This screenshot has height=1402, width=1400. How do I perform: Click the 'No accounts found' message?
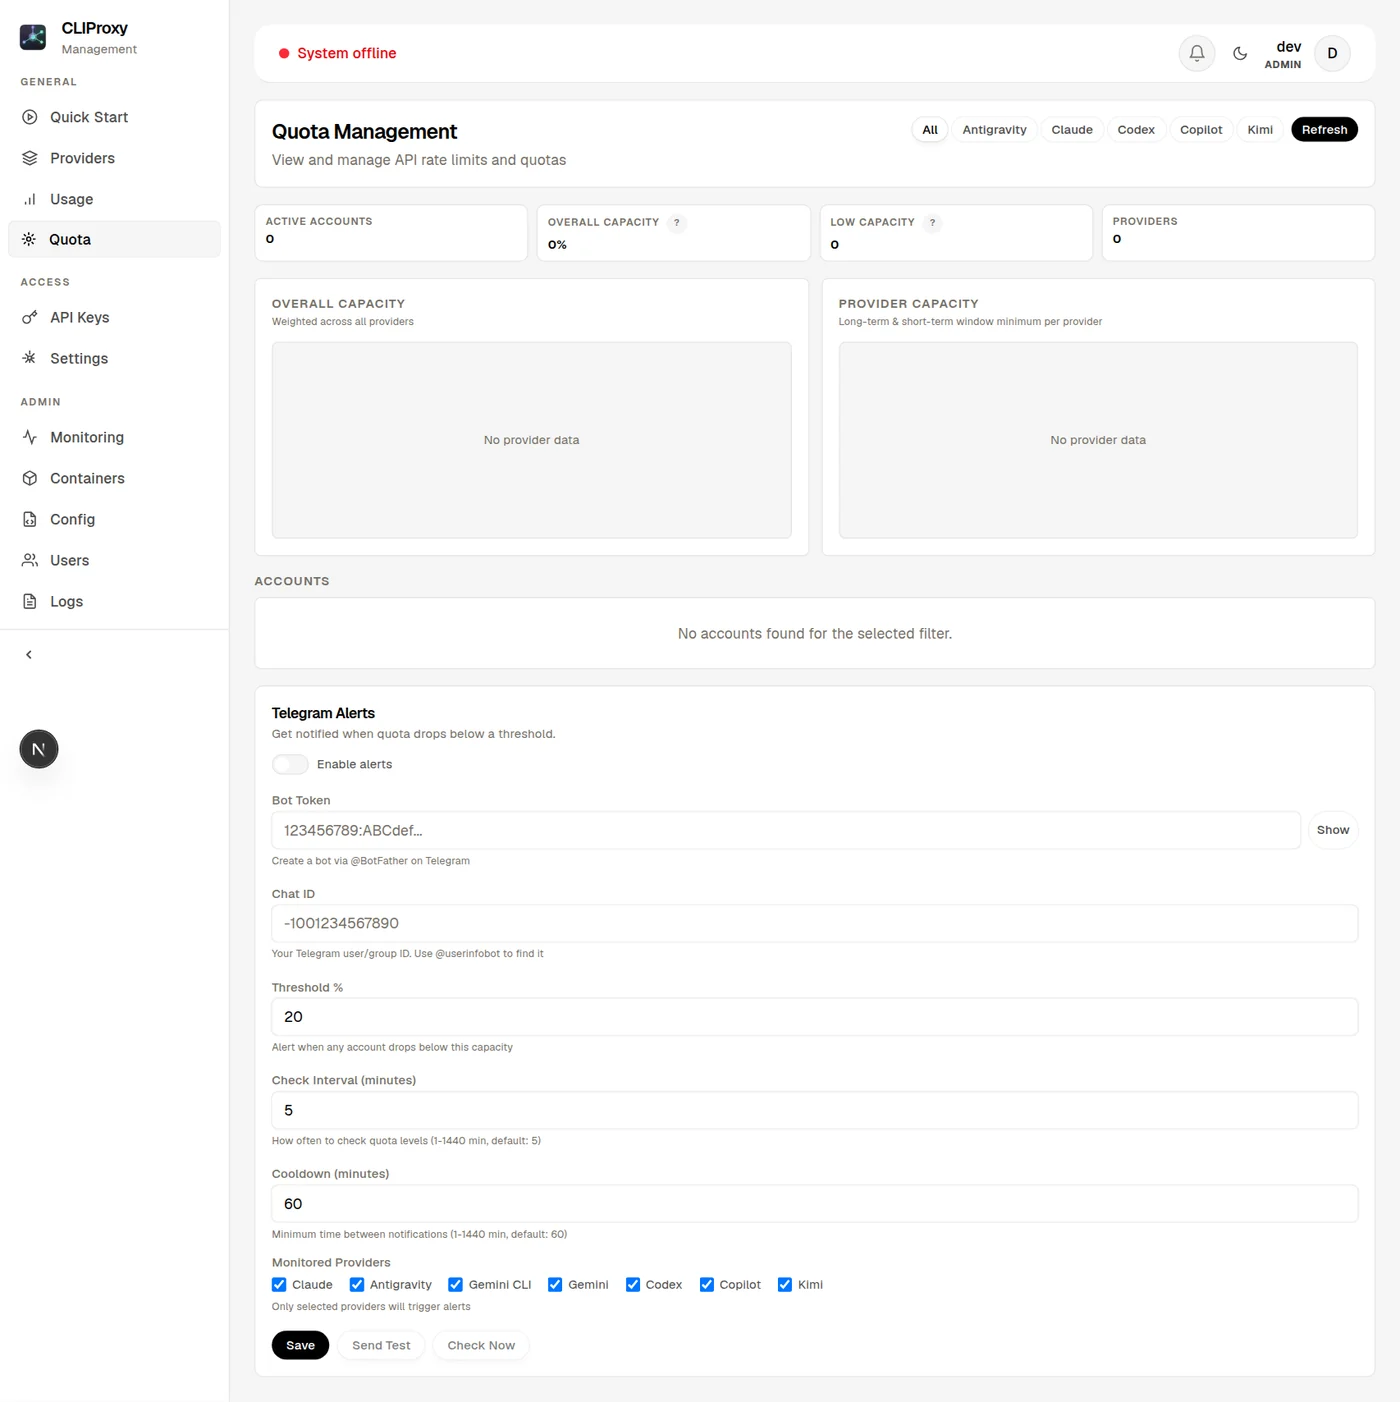(x=815, y=634)
